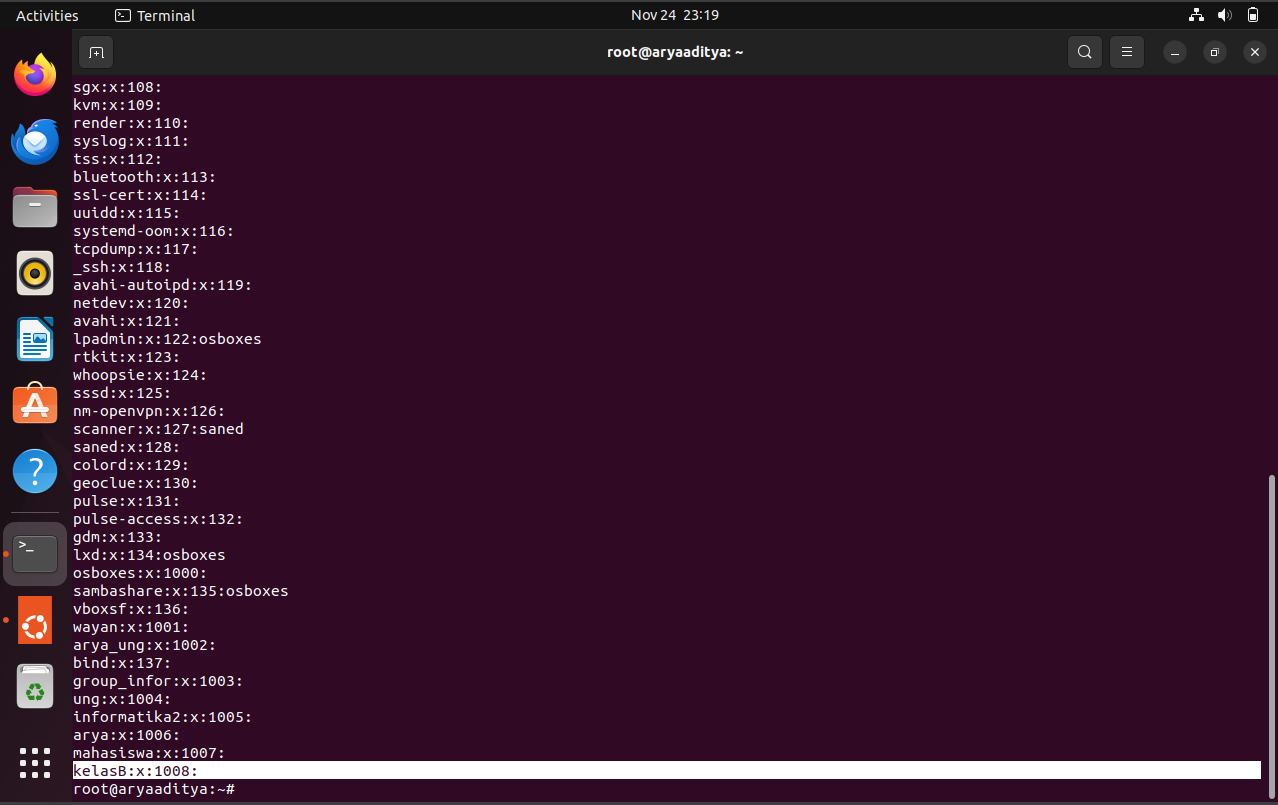Click the lxd:x:134:osboxes line
The image size is (1278, 805).
tap(149, 555)
